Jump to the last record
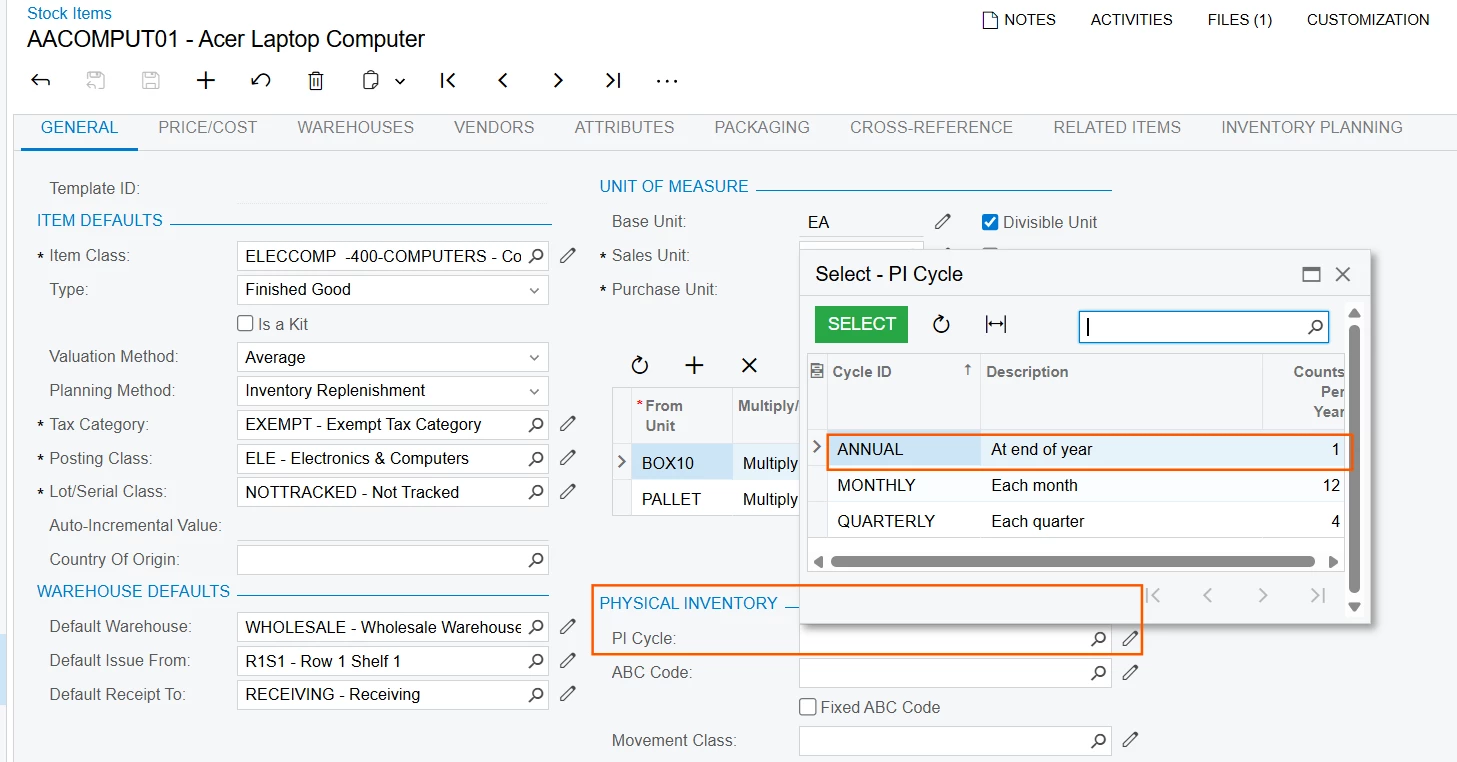 tap(613, 81)
